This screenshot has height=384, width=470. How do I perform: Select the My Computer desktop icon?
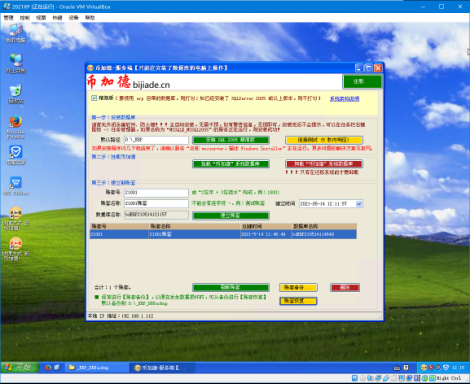coord(15,33)
